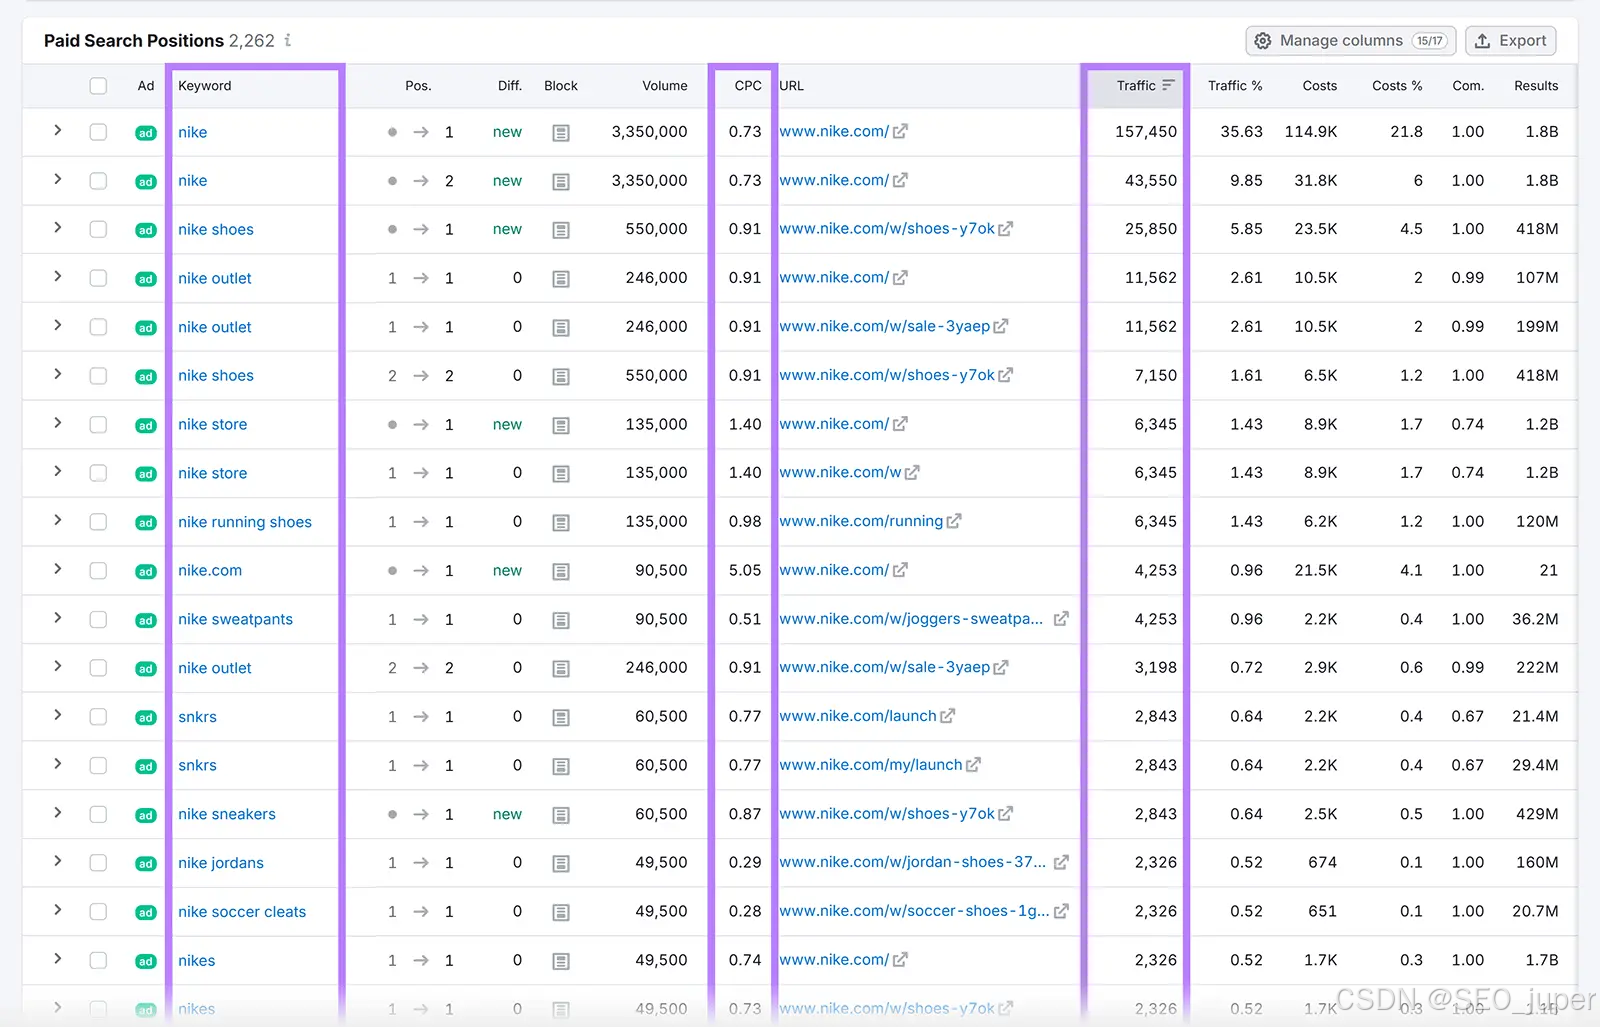
Task: Click the ad badge in nike.com row
Action: [146, 572]
